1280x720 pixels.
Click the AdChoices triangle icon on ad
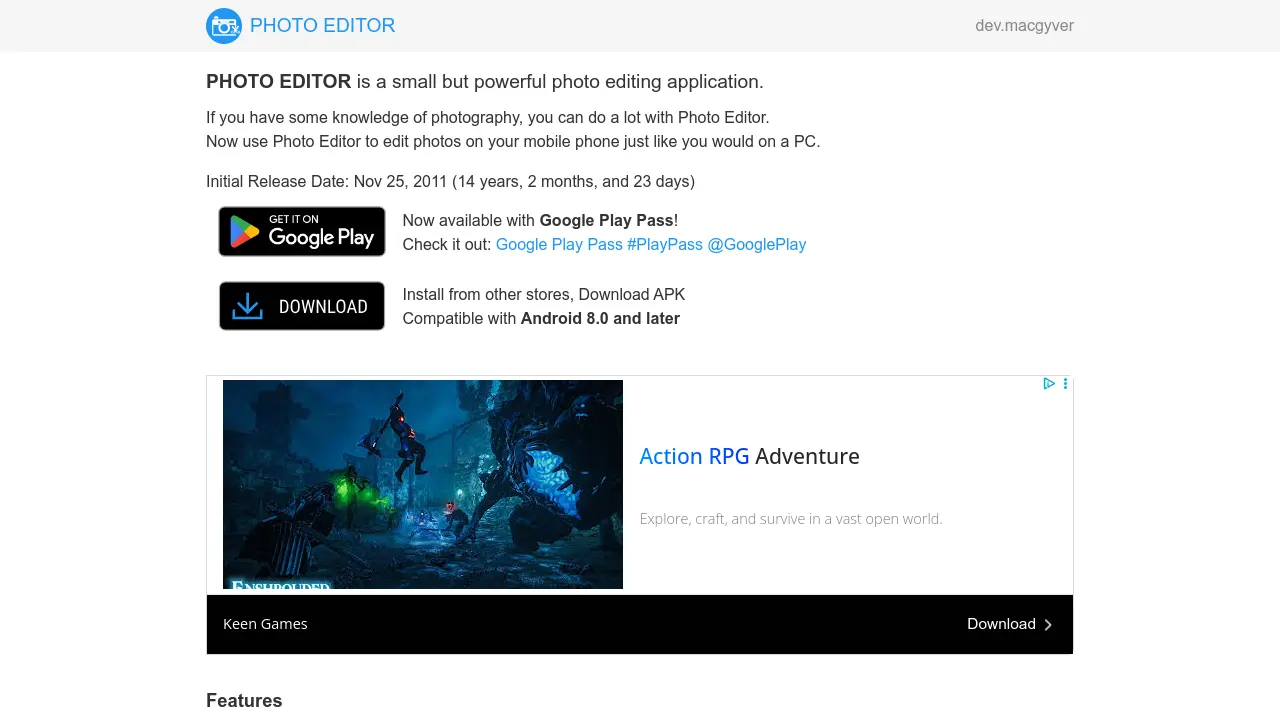click(1049, 383)
